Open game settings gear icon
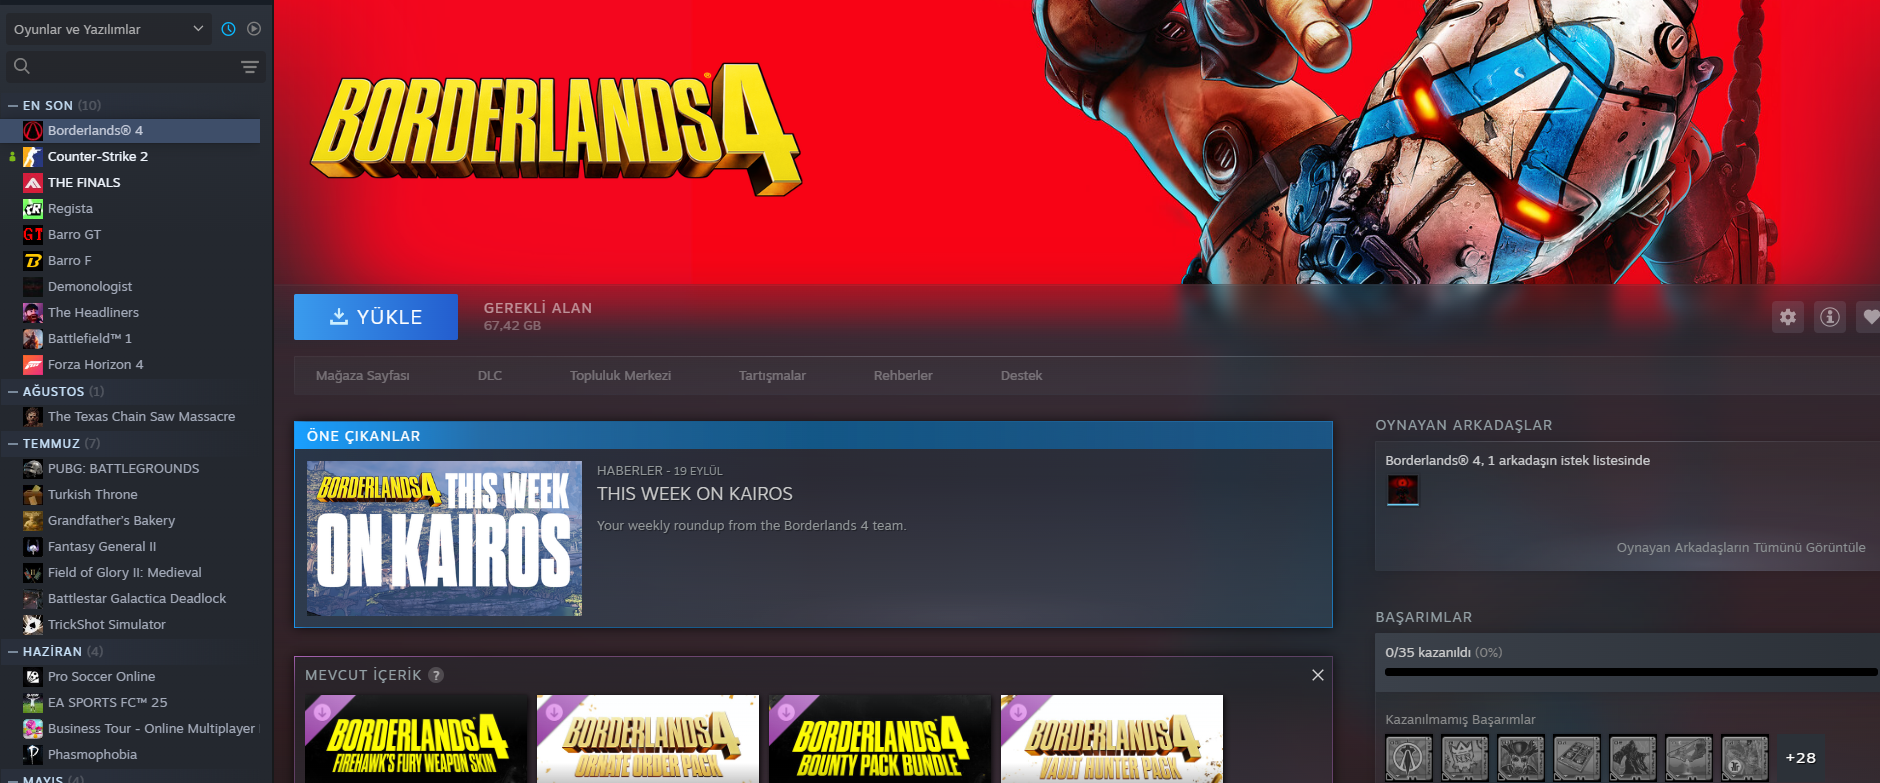 click(1788, 317)
